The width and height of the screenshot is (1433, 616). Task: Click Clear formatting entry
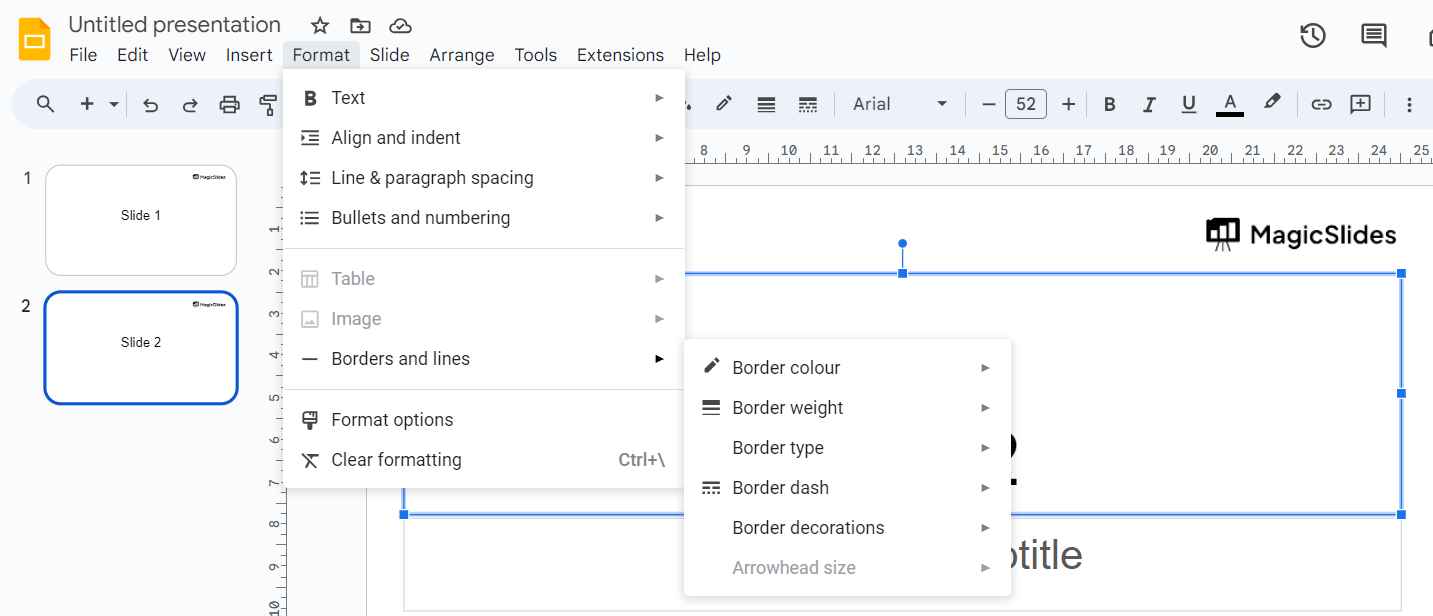(x=396, y=460)
